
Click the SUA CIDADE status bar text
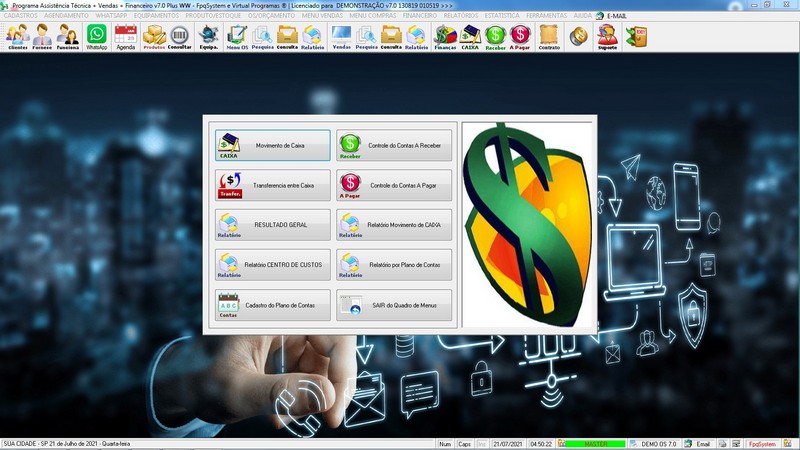(66, 444)
